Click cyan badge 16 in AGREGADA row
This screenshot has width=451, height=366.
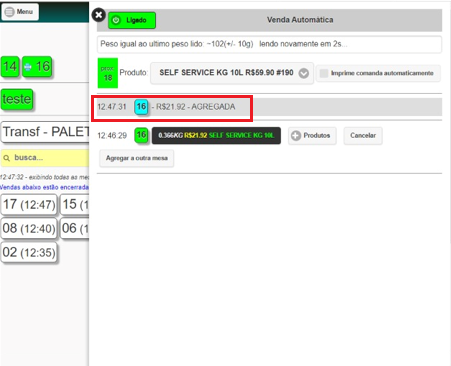(141, 107)
